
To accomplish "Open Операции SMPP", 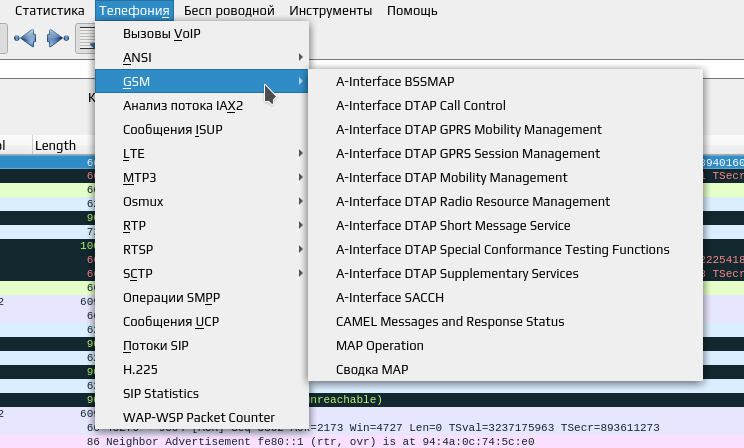I will (x=202, y=298).
